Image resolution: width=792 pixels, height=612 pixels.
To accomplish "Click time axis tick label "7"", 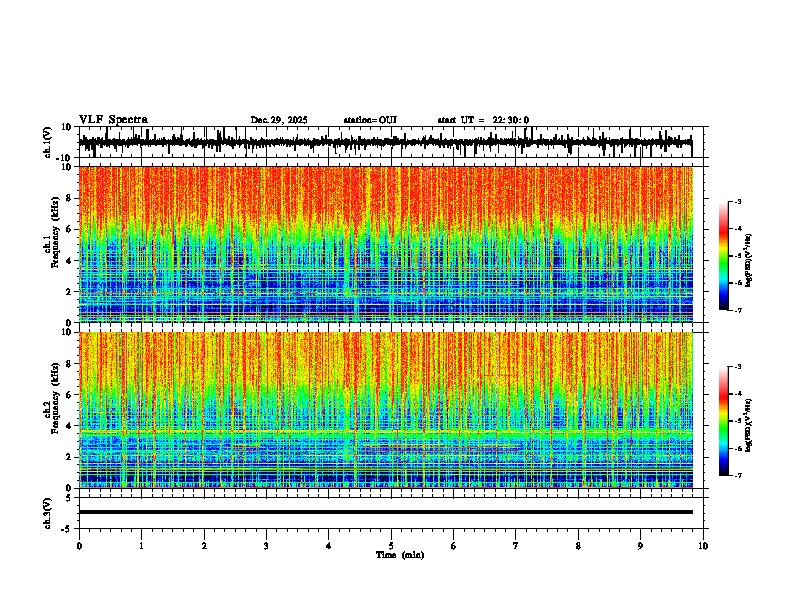I will (516, 546).
